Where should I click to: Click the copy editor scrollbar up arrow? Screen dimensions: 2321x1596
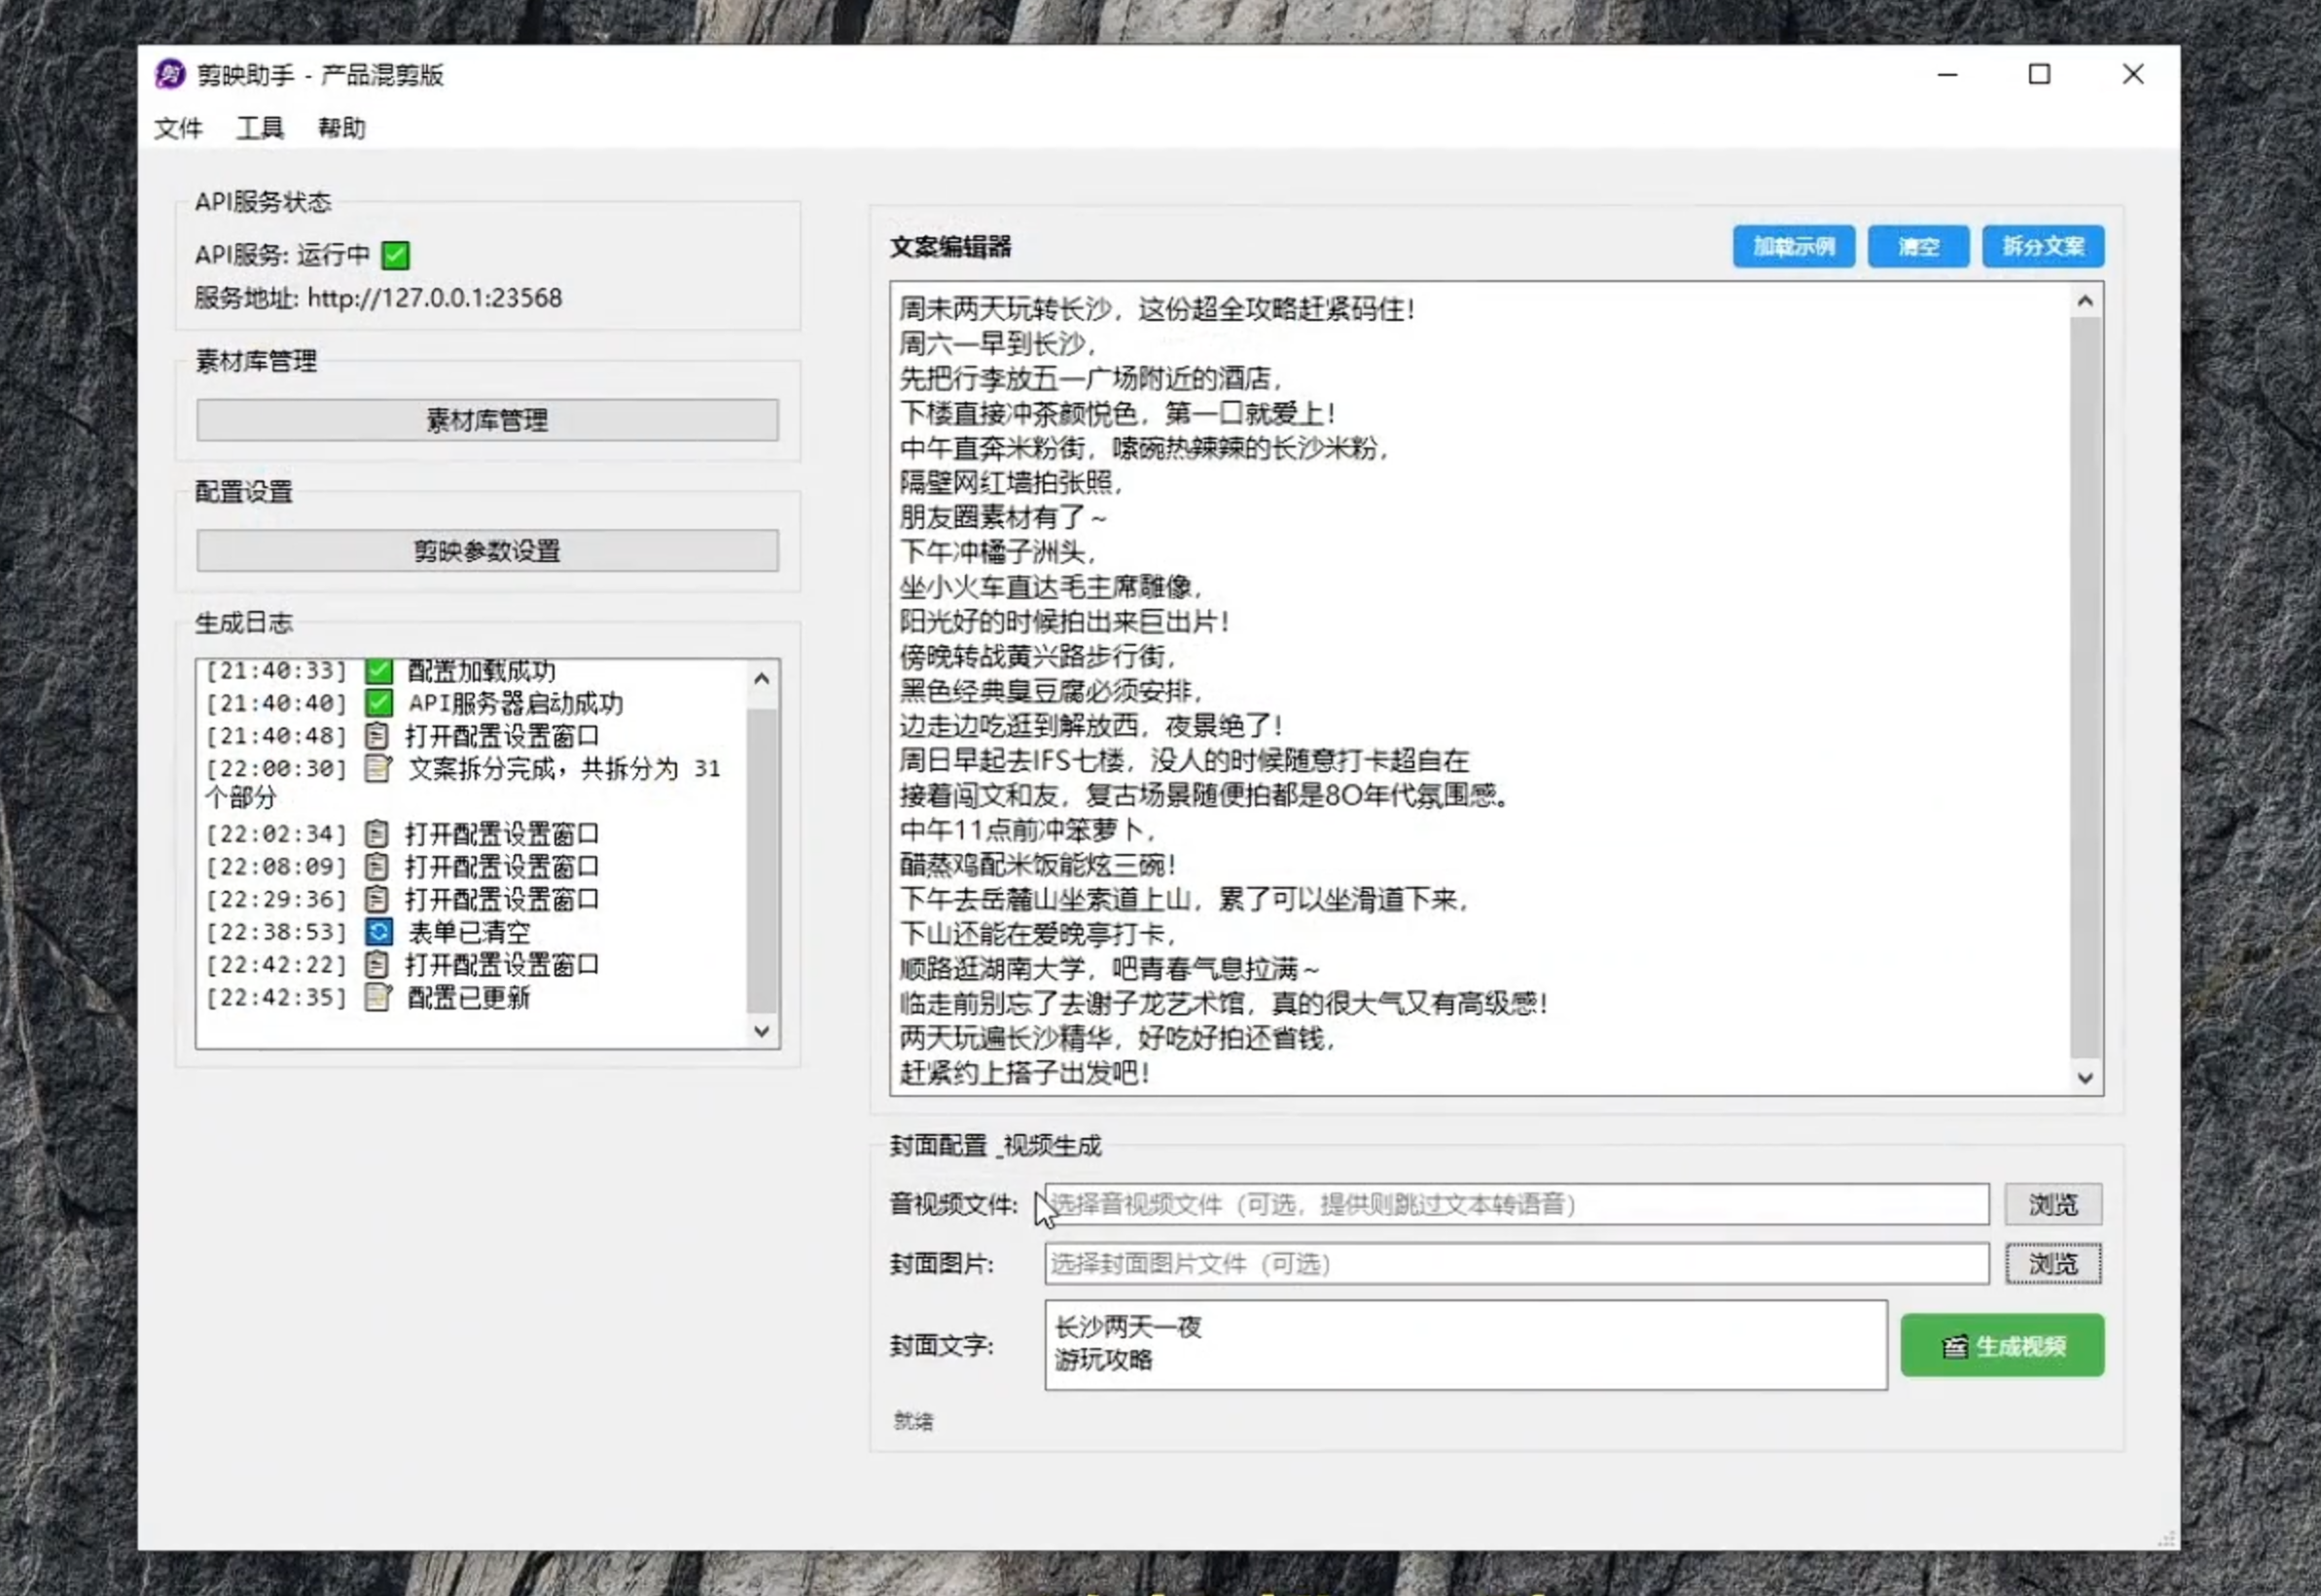tap(2085, 301)
